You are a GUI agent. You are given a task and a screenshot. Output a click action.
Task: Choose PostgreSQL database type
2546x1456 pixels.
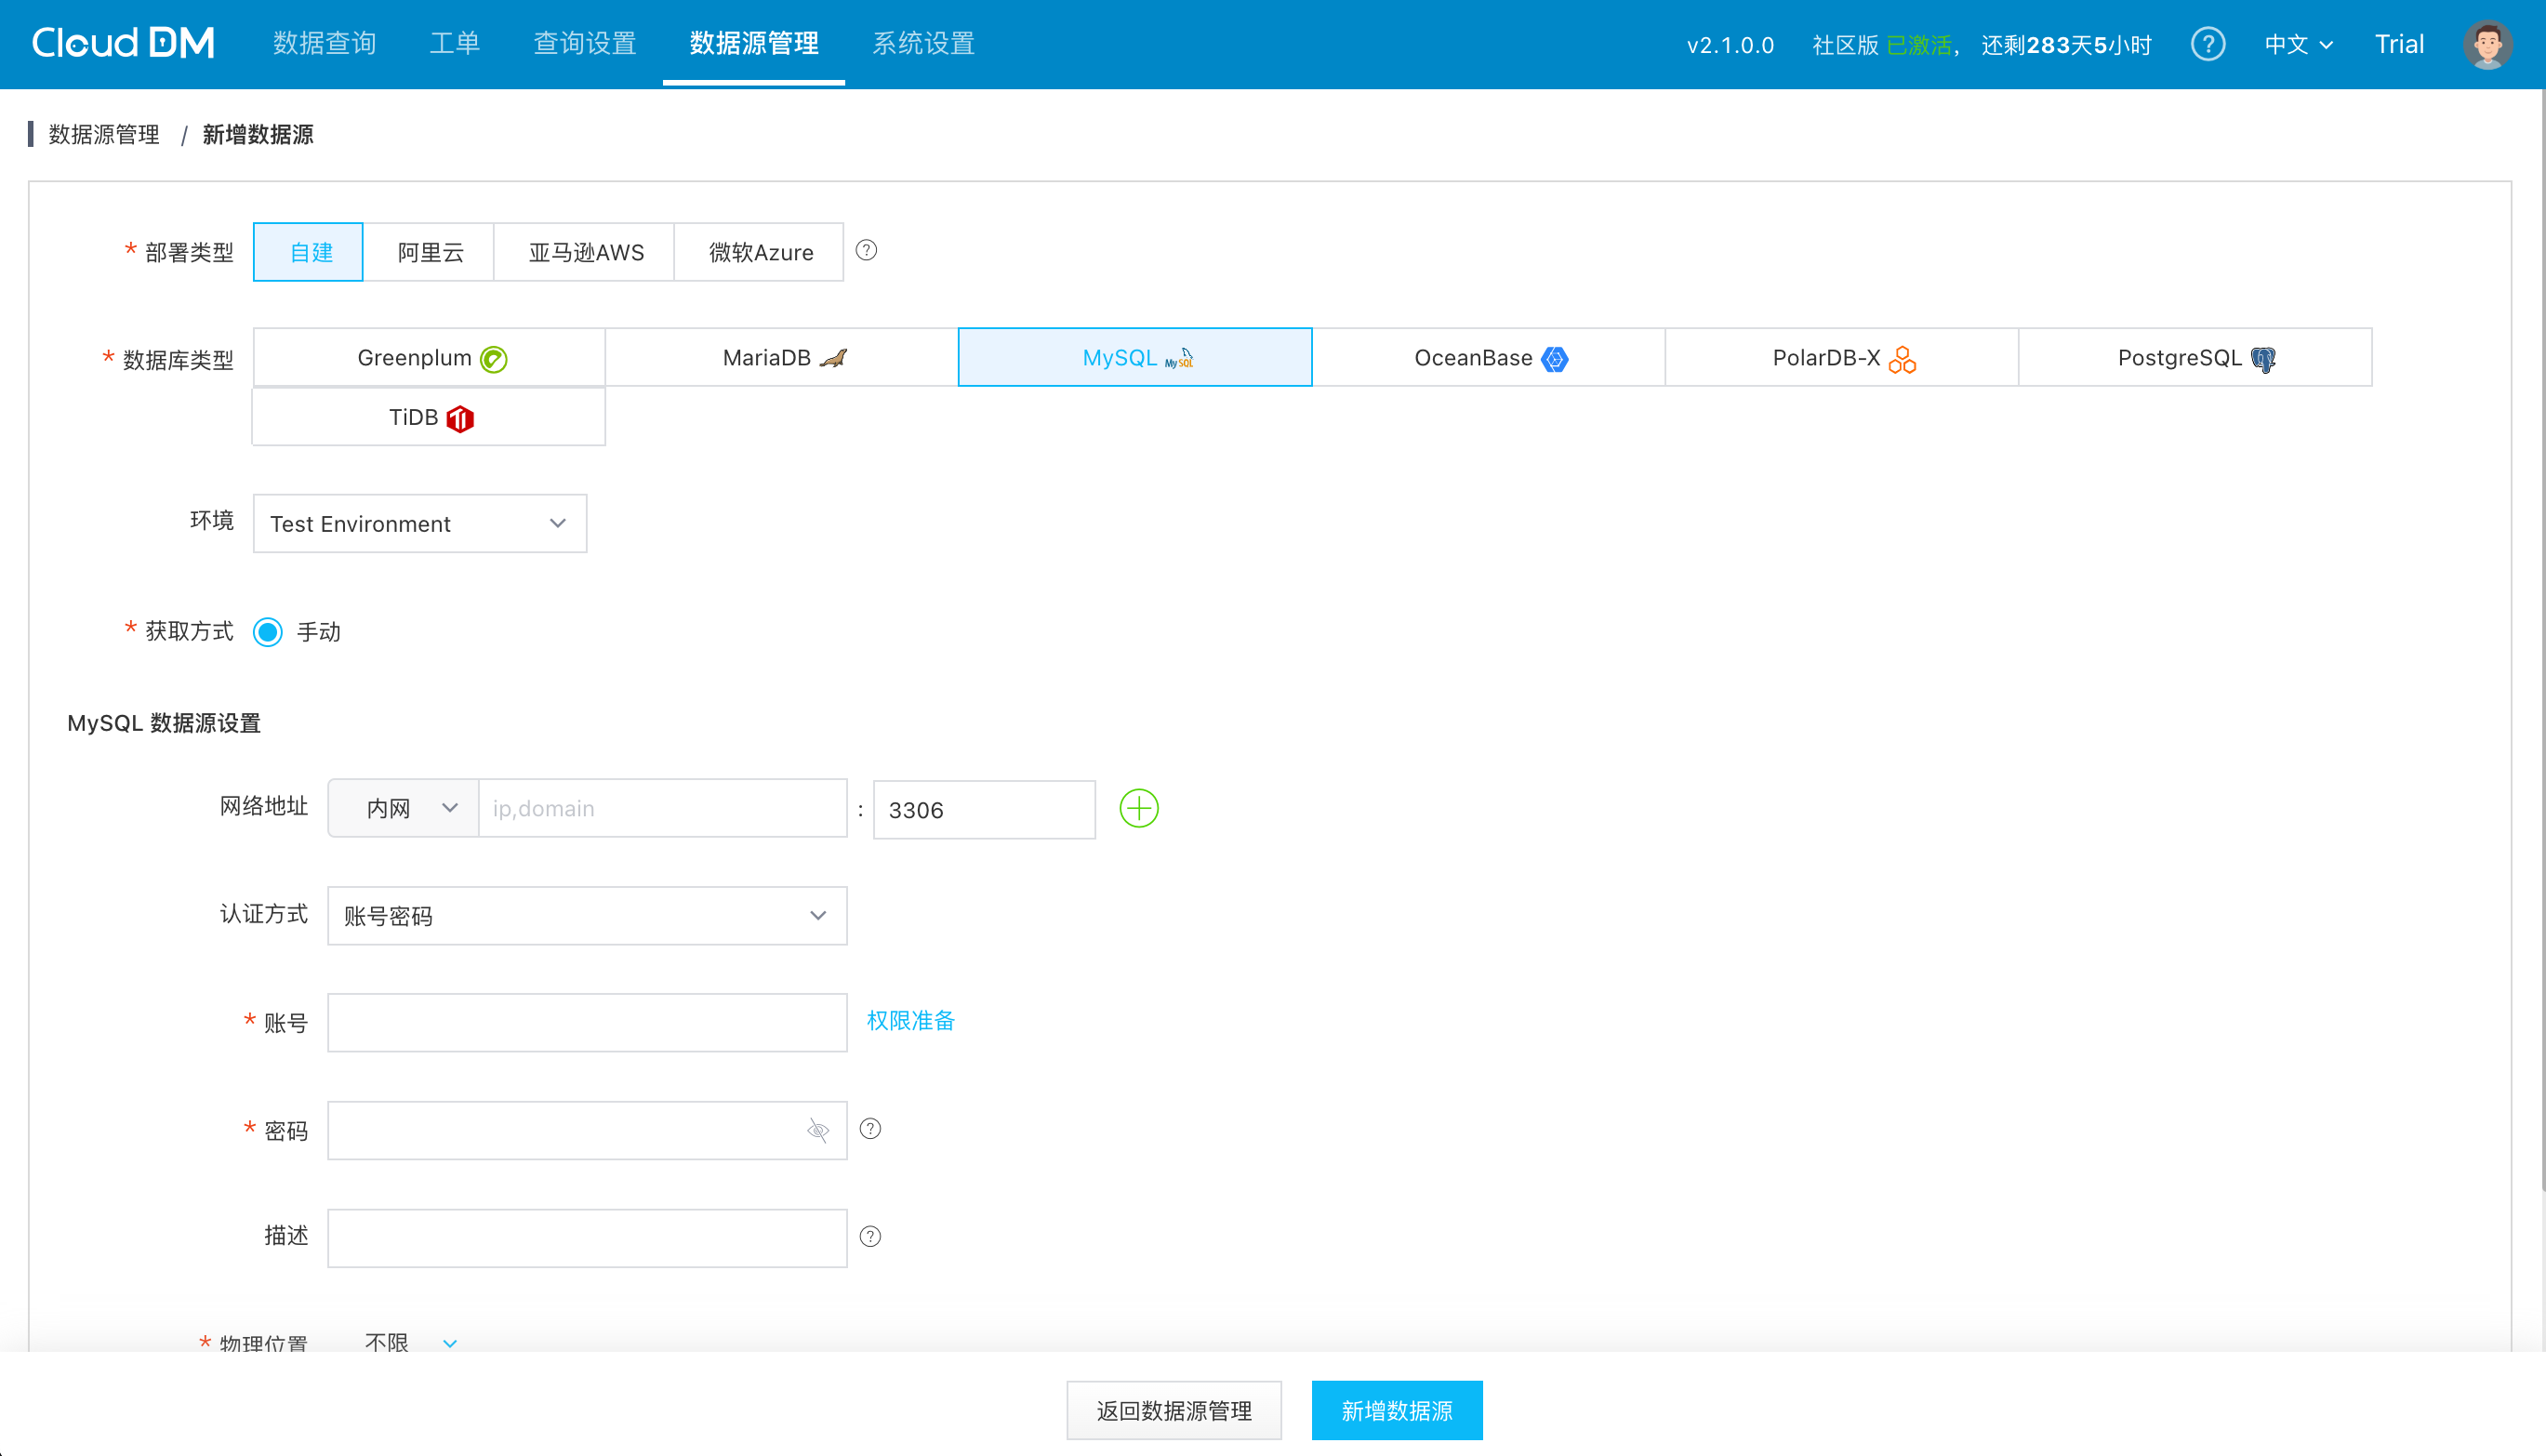(2194, 358)
